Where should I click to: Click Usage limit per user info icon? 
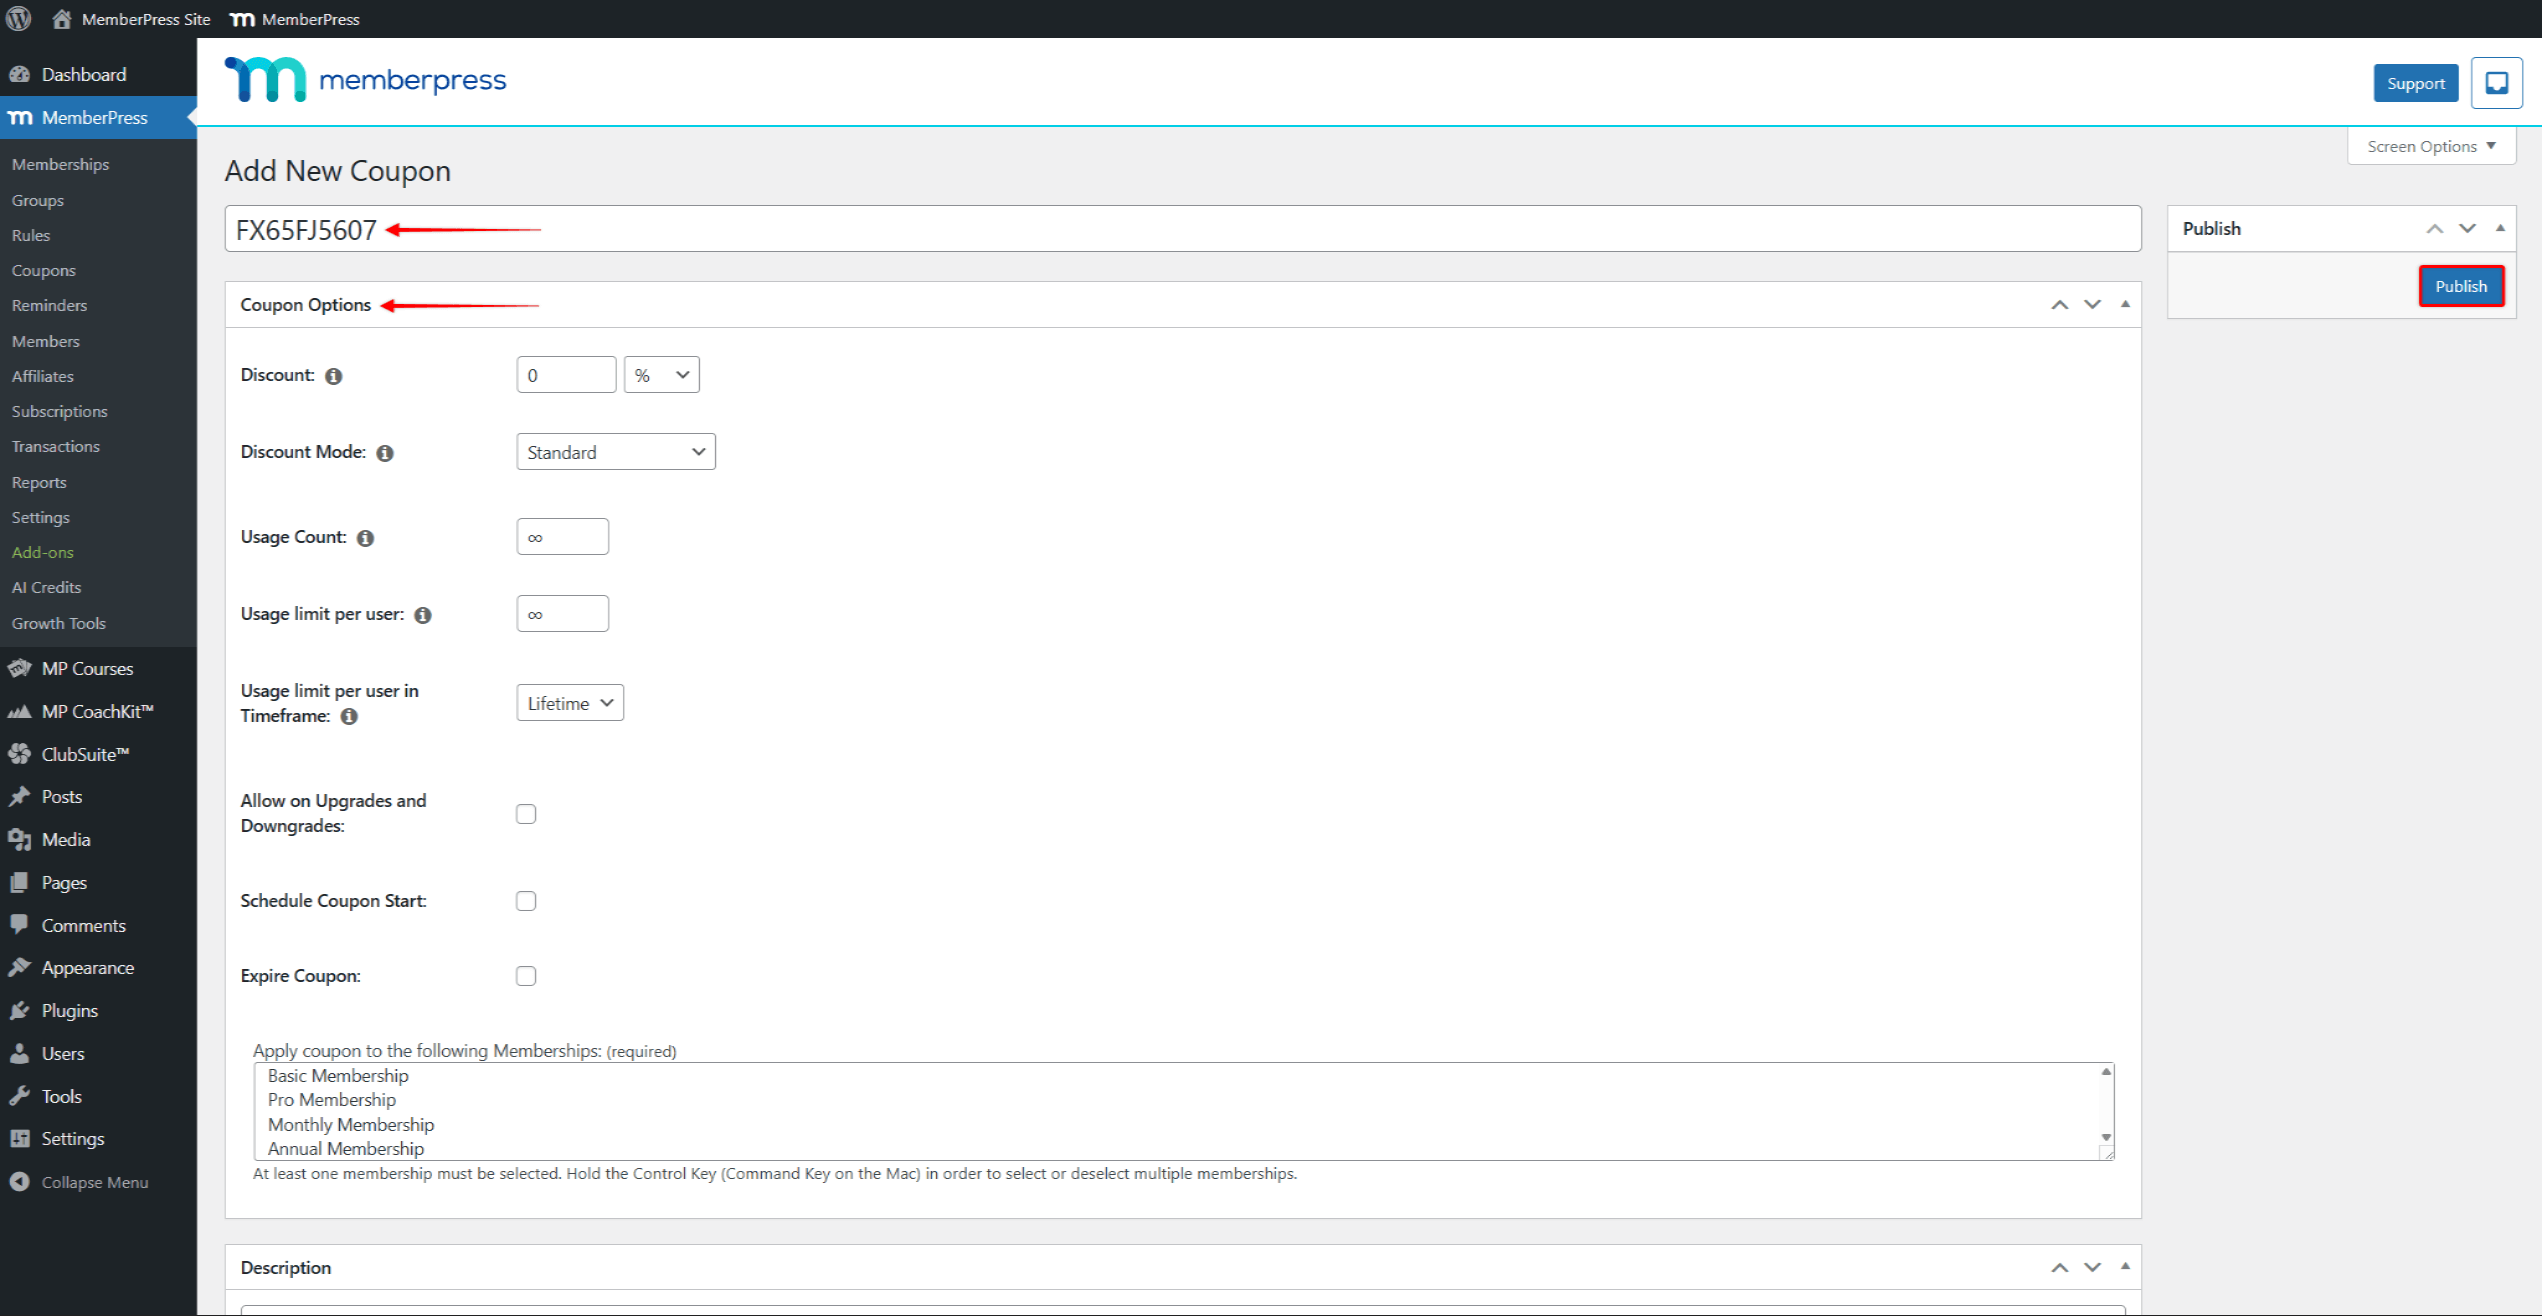pos(423,615)
